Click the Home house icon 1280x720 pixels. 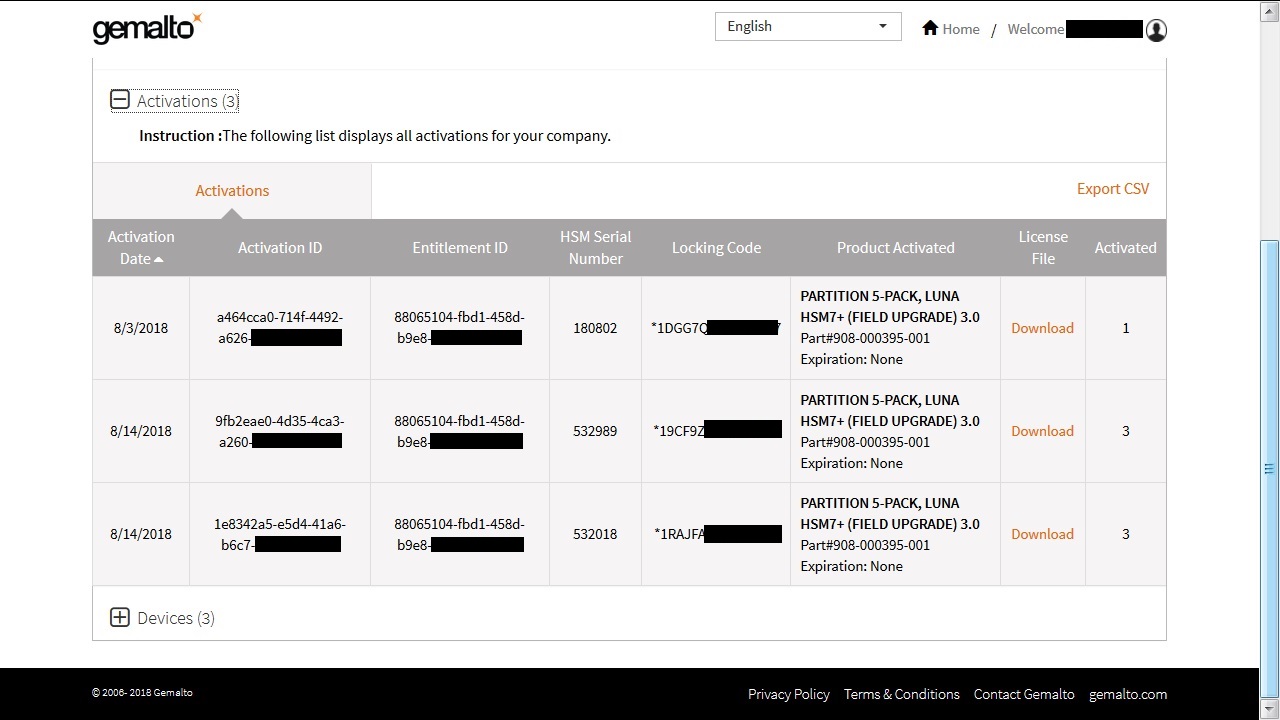(930, 28)
